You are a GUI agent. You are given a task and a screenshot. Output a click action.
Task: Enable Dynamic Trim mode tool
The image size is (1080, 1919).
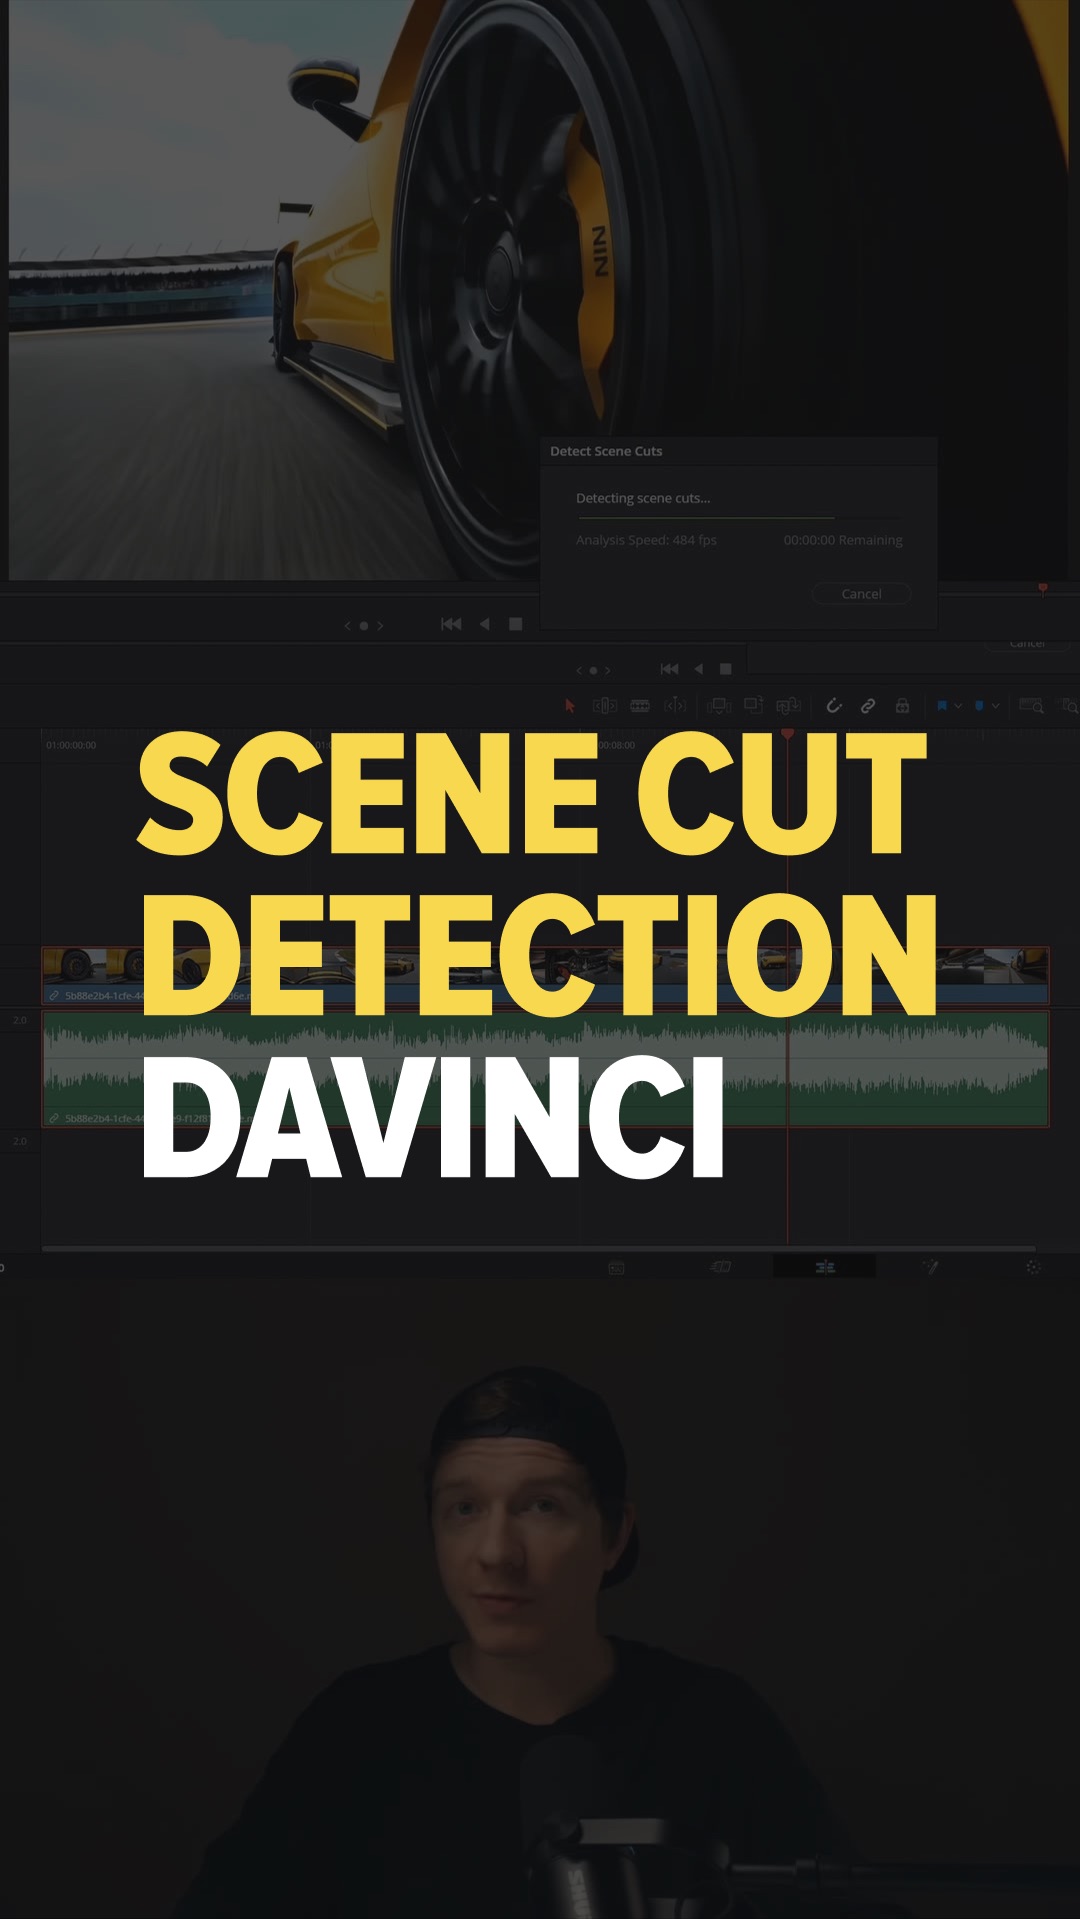675,706
